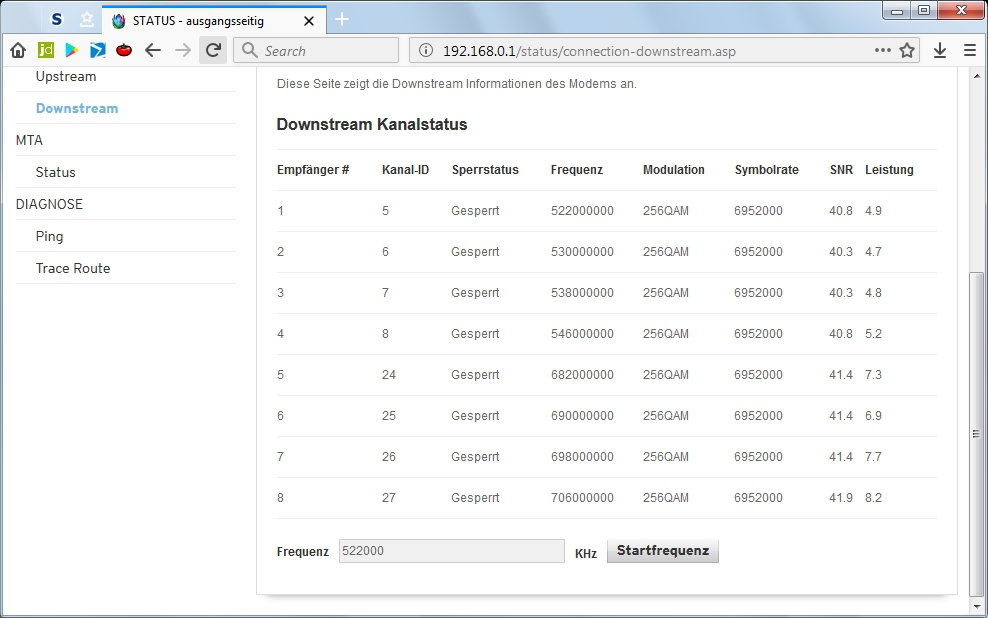Click the red tomato bookmark icon
This screenshot has height=618, width=988.
click(124, 50)
